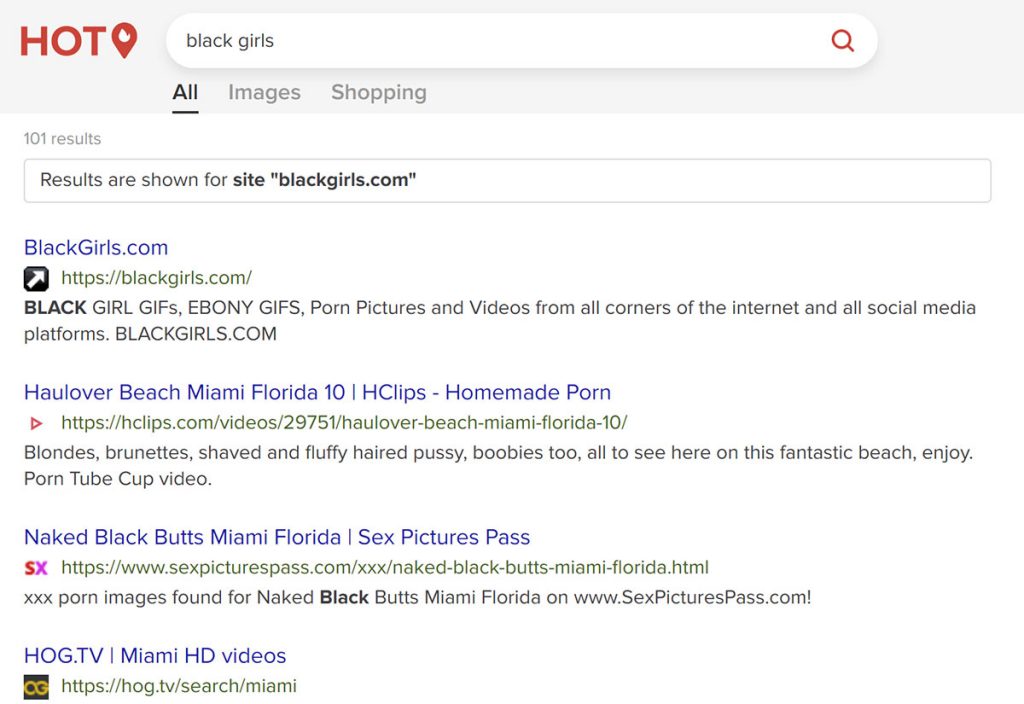This screenshot has height=704, width=1024.
Task: Click the red play favicon for the HClips result
Action: (37, 423)
